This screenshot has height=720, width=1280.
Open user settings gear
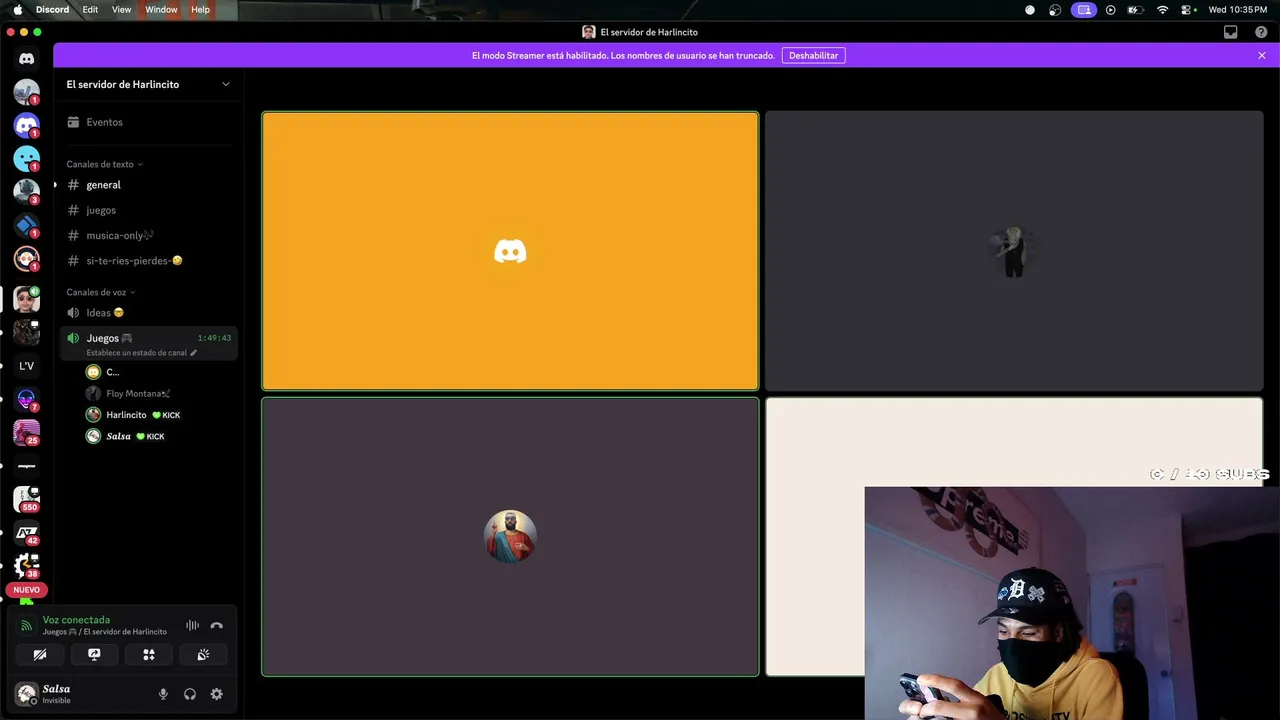(216, 694)
